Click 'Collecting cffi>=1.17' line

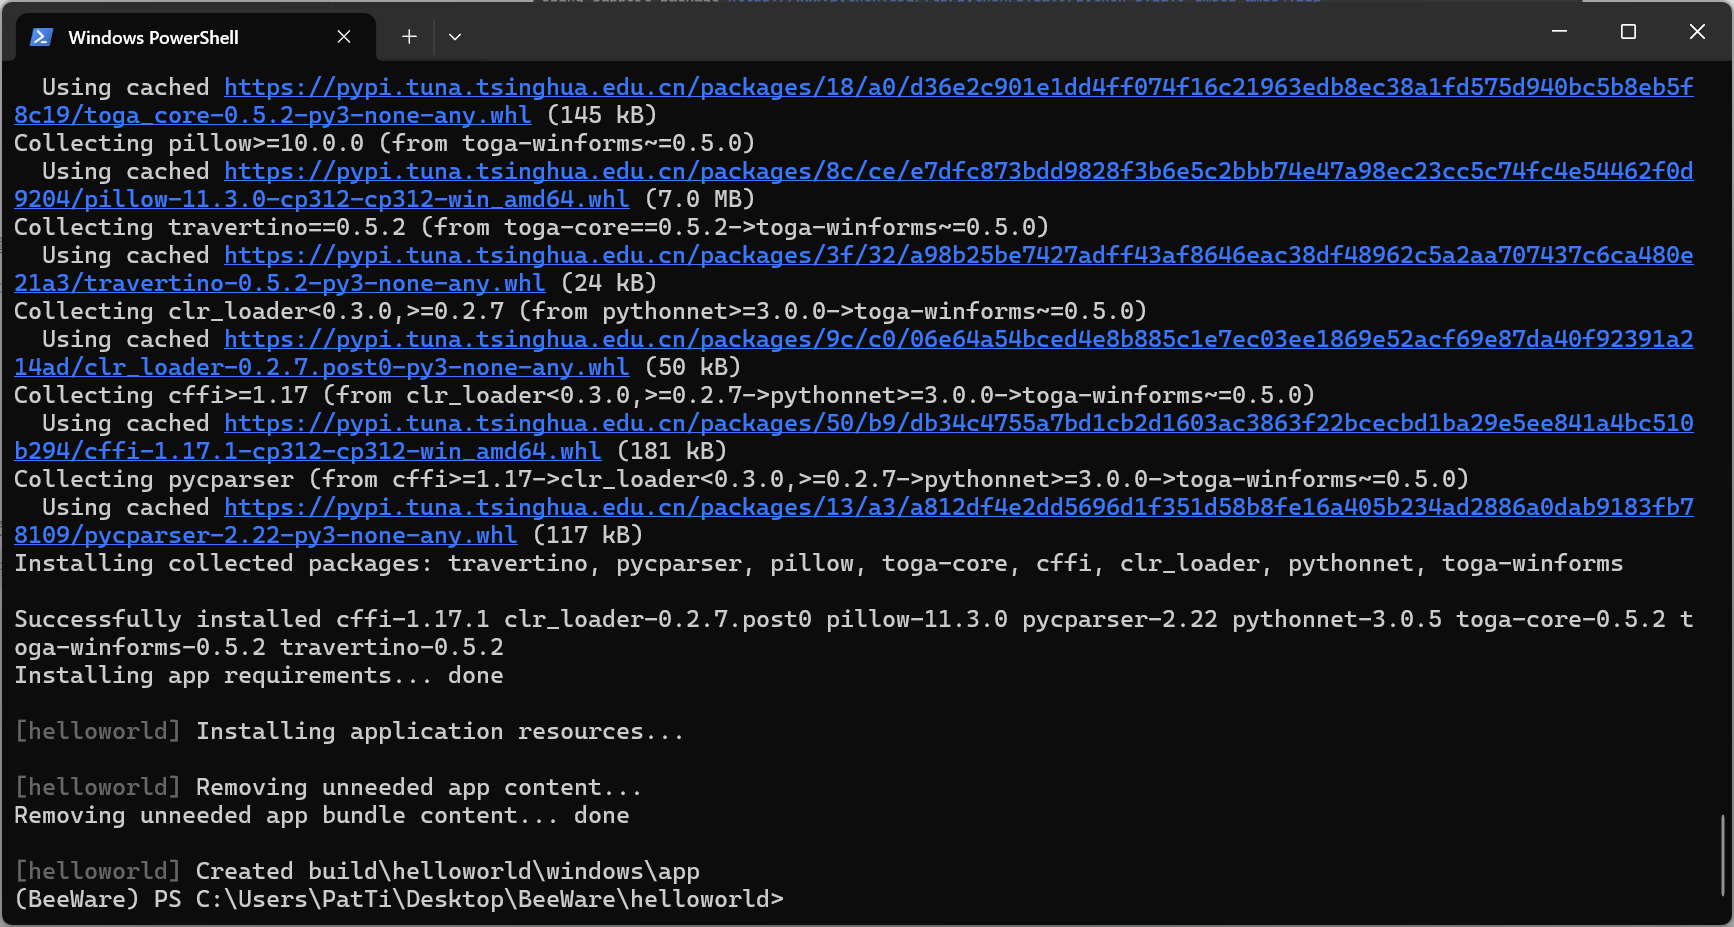click(x=665, y=395)
